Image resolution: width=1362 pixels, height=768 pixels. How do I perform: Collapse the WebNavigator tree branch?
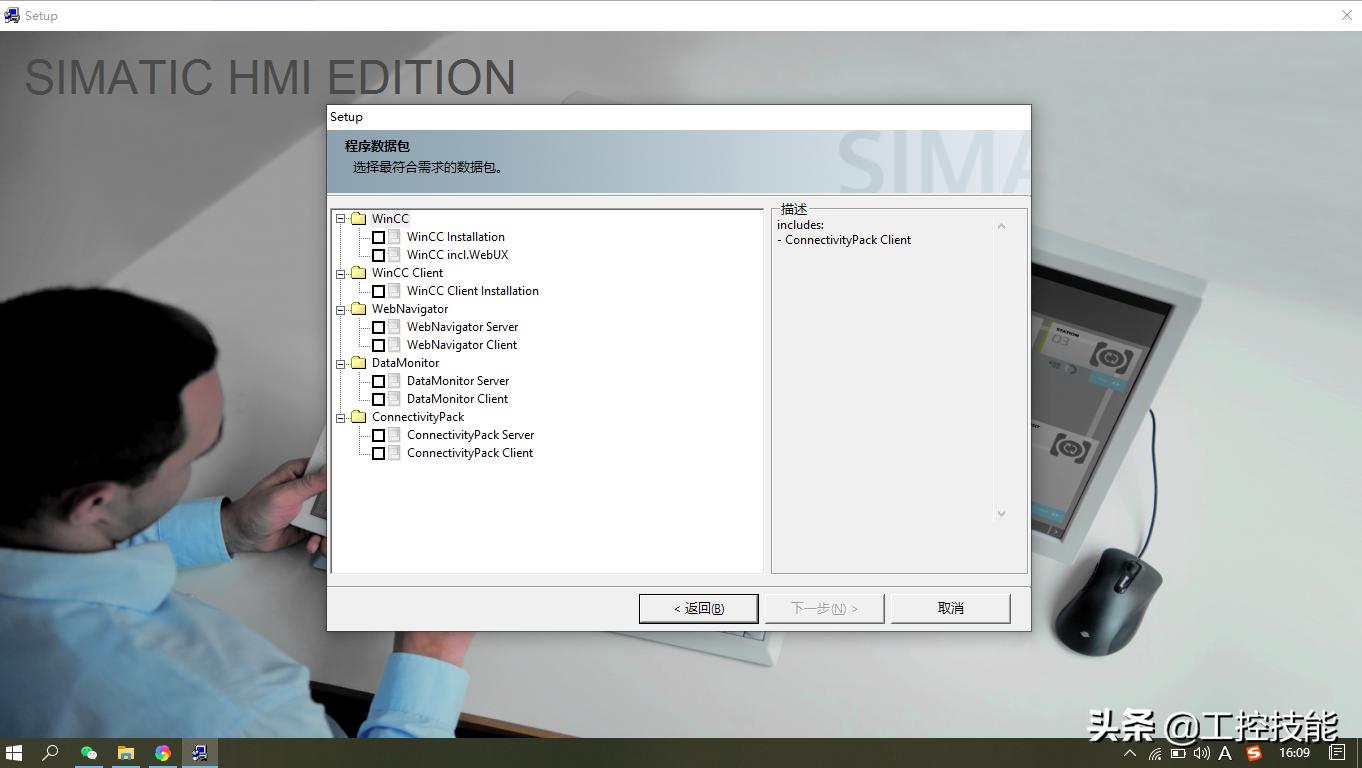(x=340, y=308)
